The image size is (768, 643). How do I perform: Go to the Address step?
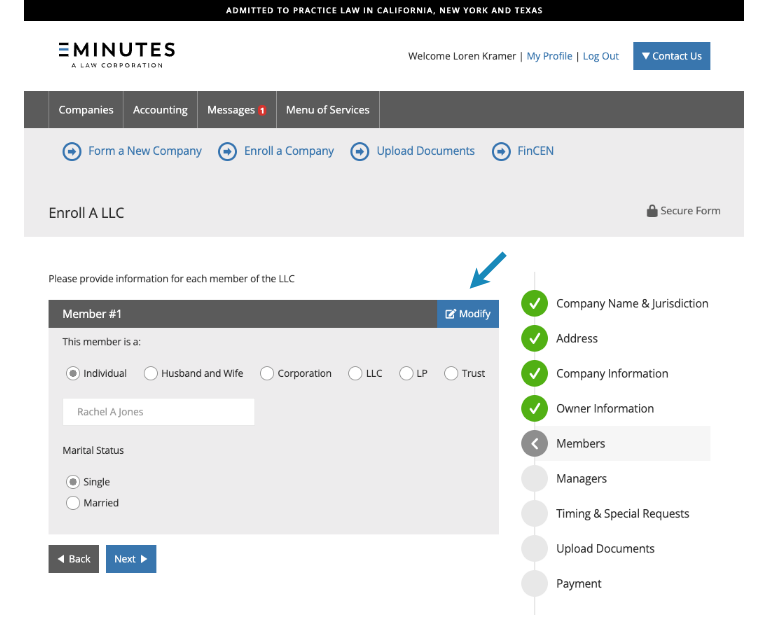(x=576, y=338)
